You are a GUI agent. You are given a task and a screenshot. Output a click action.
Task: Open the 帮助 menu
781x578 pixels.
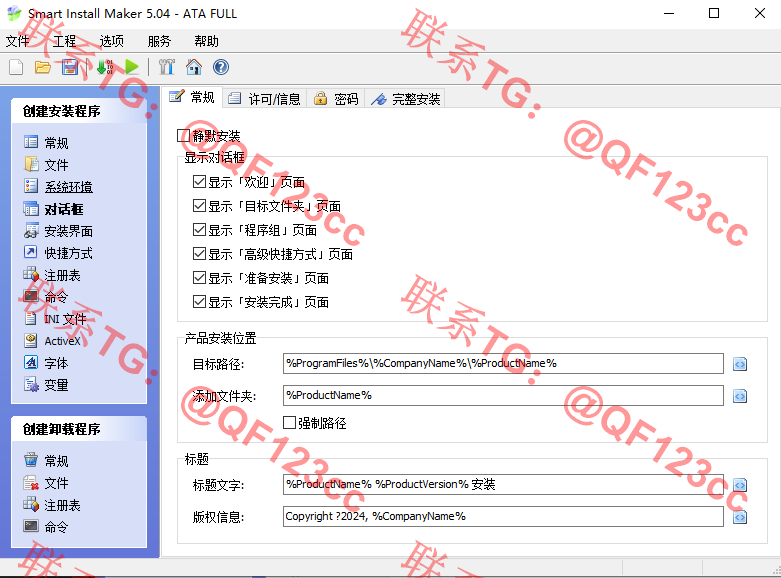(x=207, y=41)
